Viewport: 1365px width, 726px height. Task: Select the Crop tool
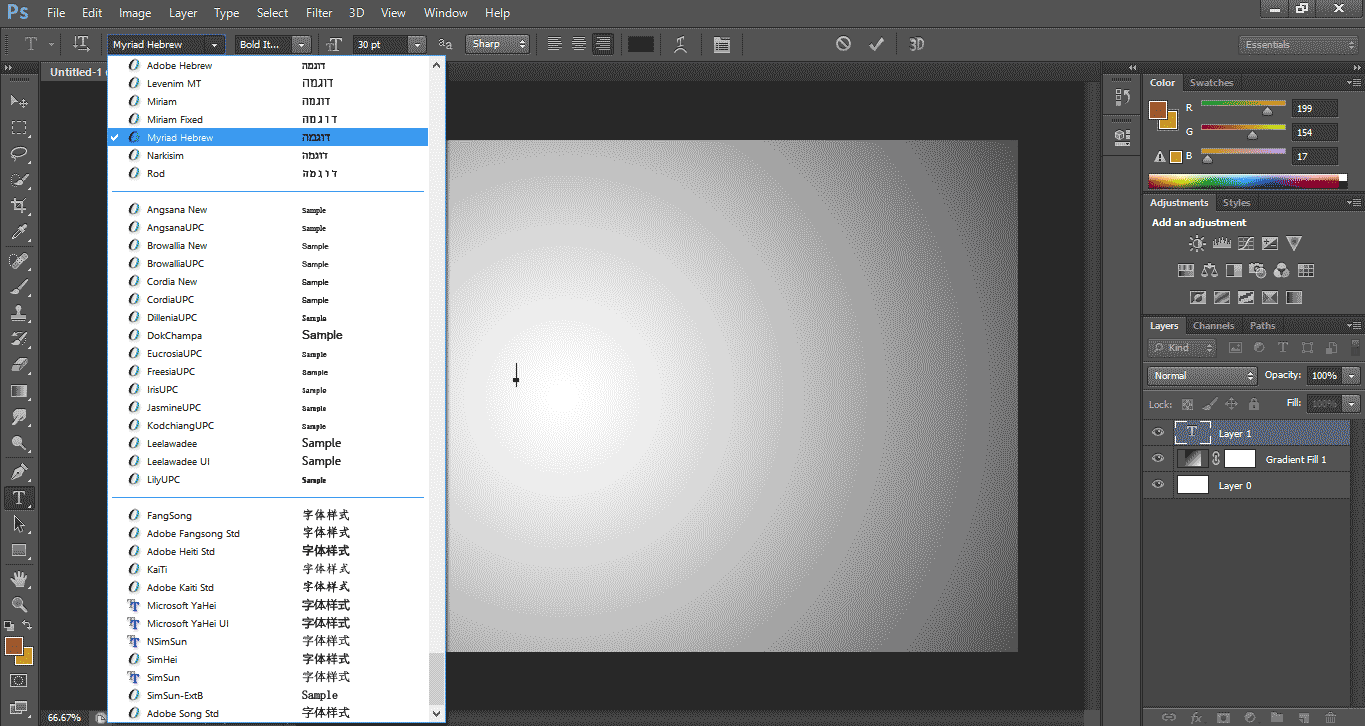point(19,206)
